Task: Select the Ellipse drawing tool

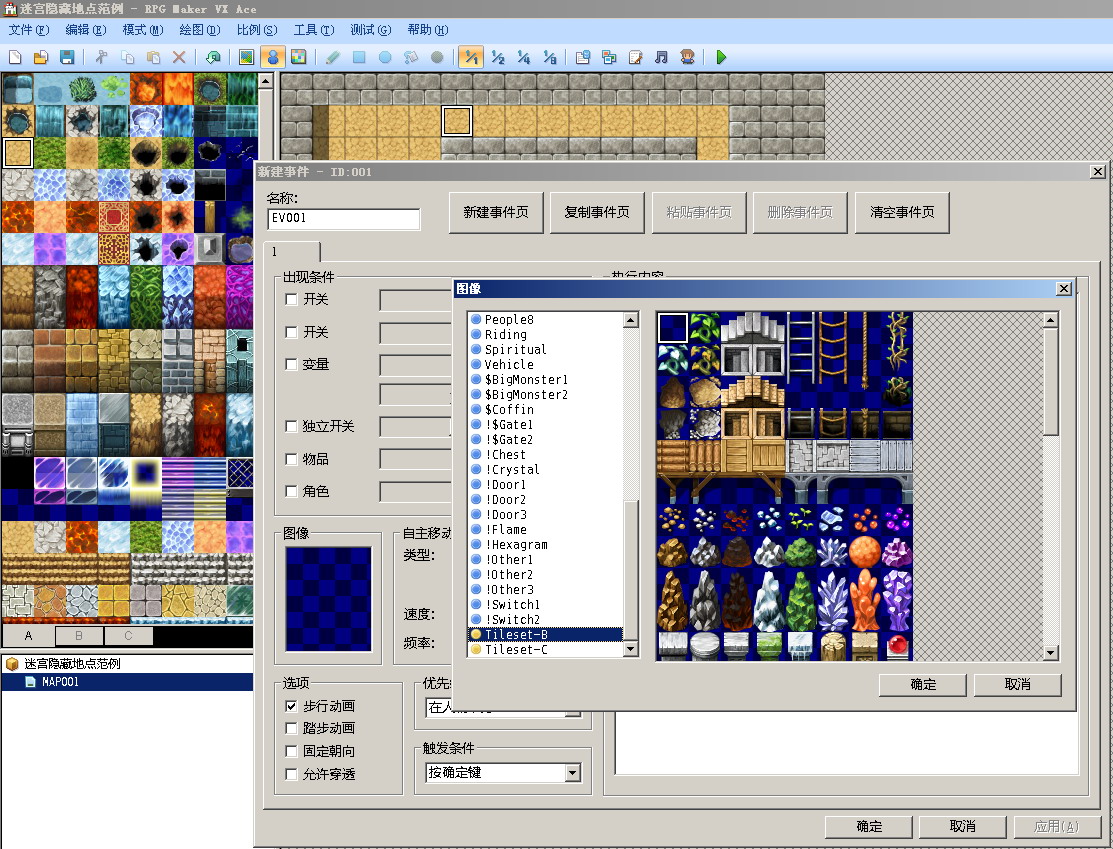Action: coord(385,57)
